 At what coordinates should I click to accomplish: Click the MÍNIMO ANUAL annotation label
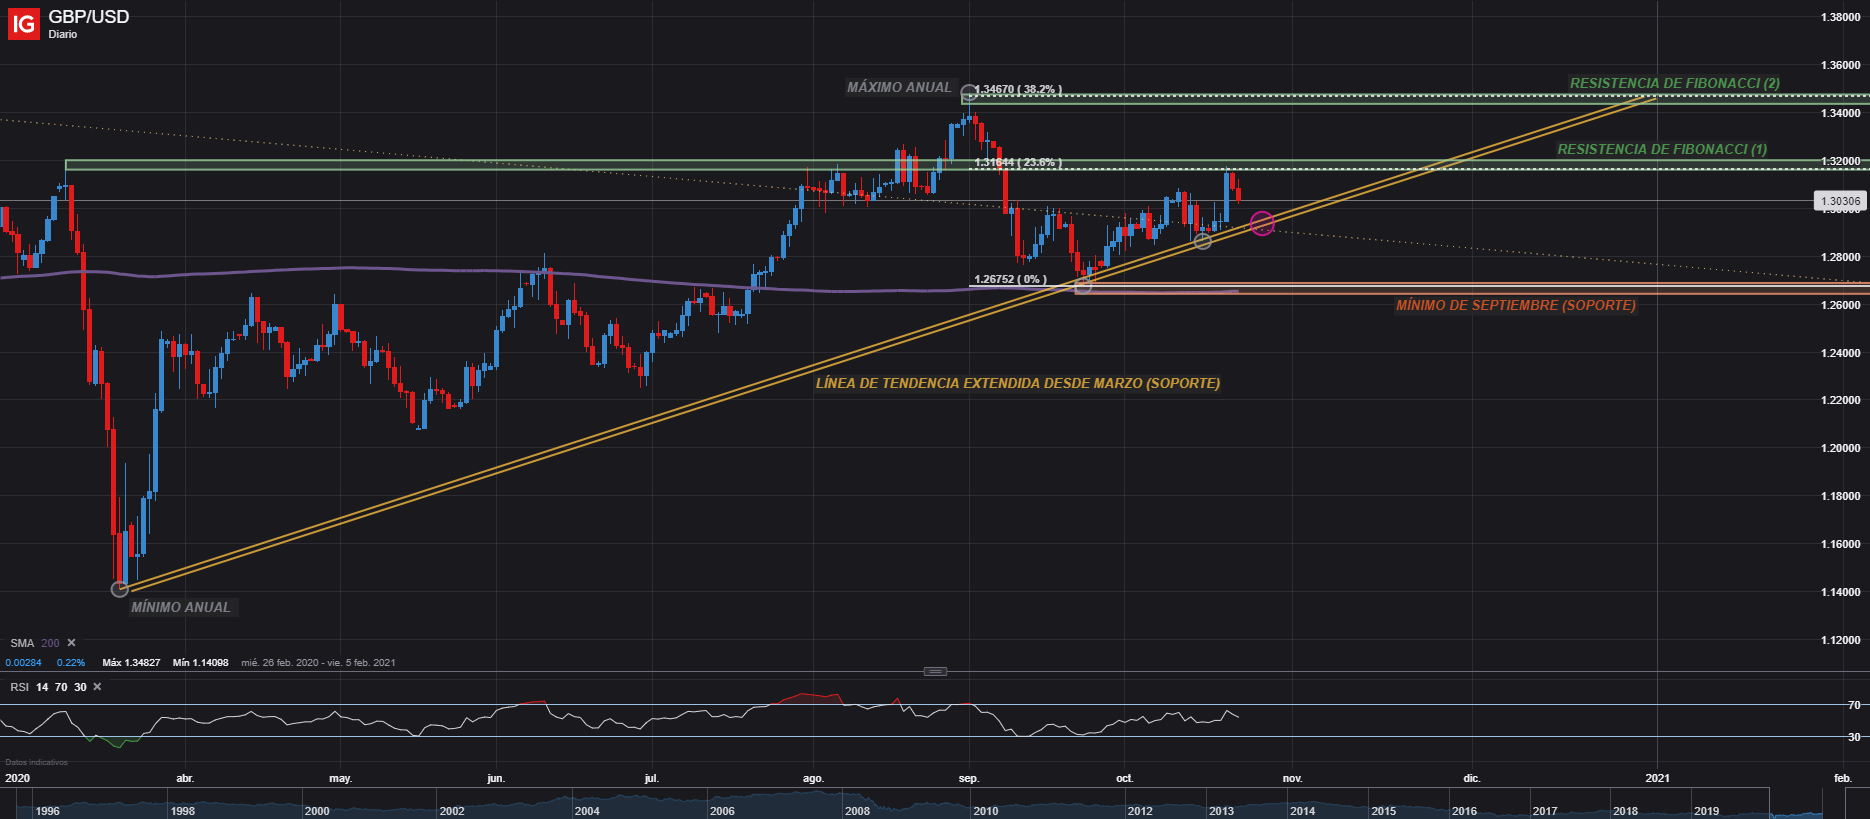point(181,607)
